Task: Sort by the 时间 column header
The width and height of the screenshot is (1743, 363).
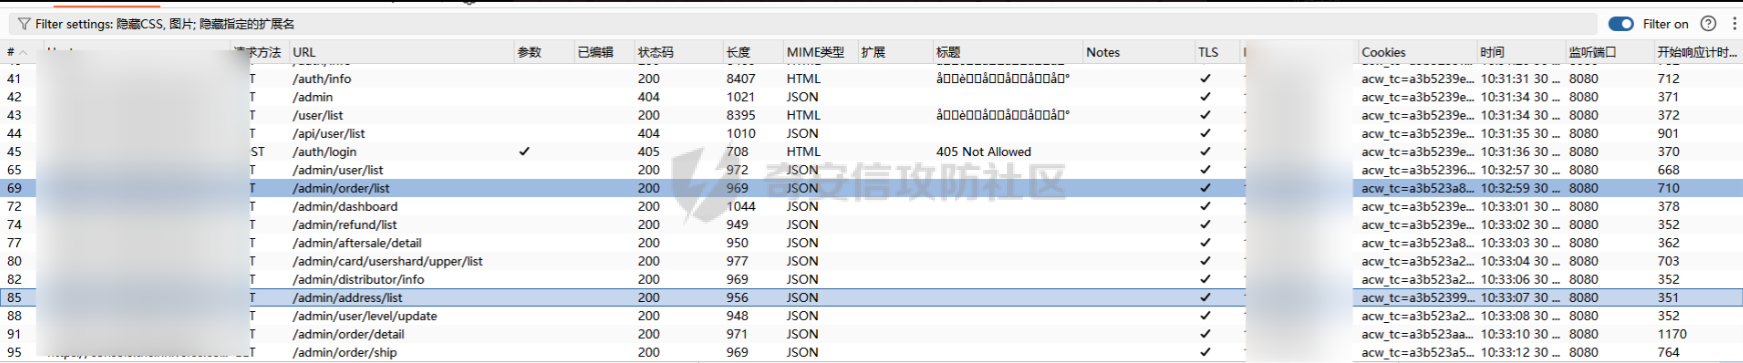Action: 1492,52
